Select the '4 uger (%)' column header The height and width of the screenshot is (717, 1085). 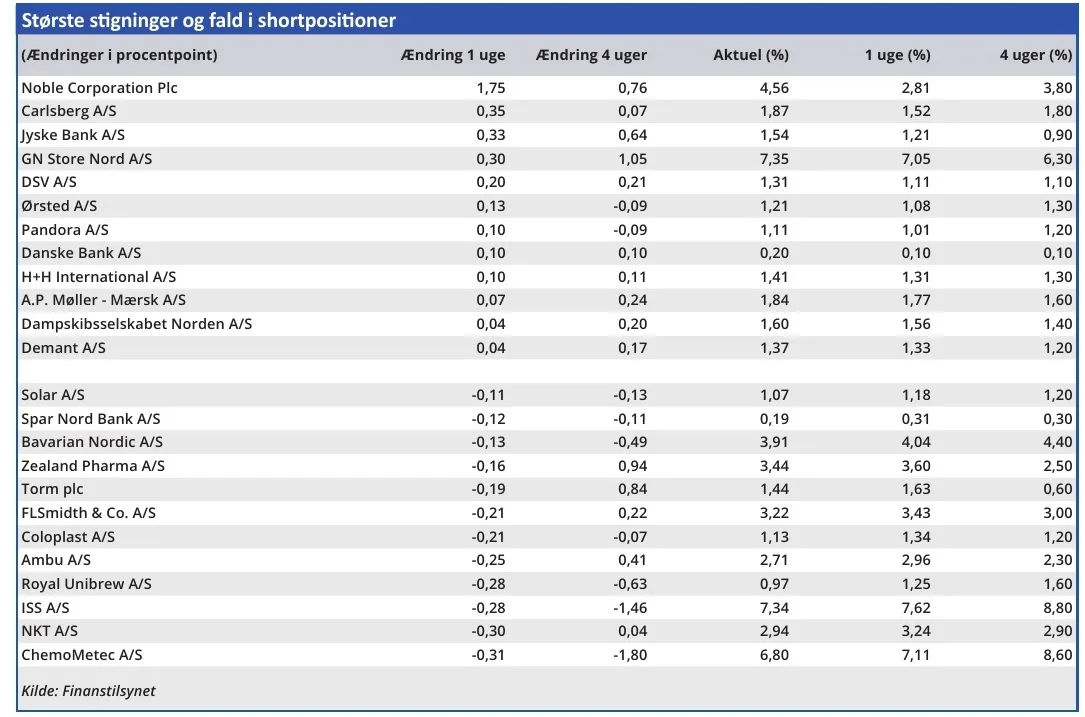[1035, 55]
